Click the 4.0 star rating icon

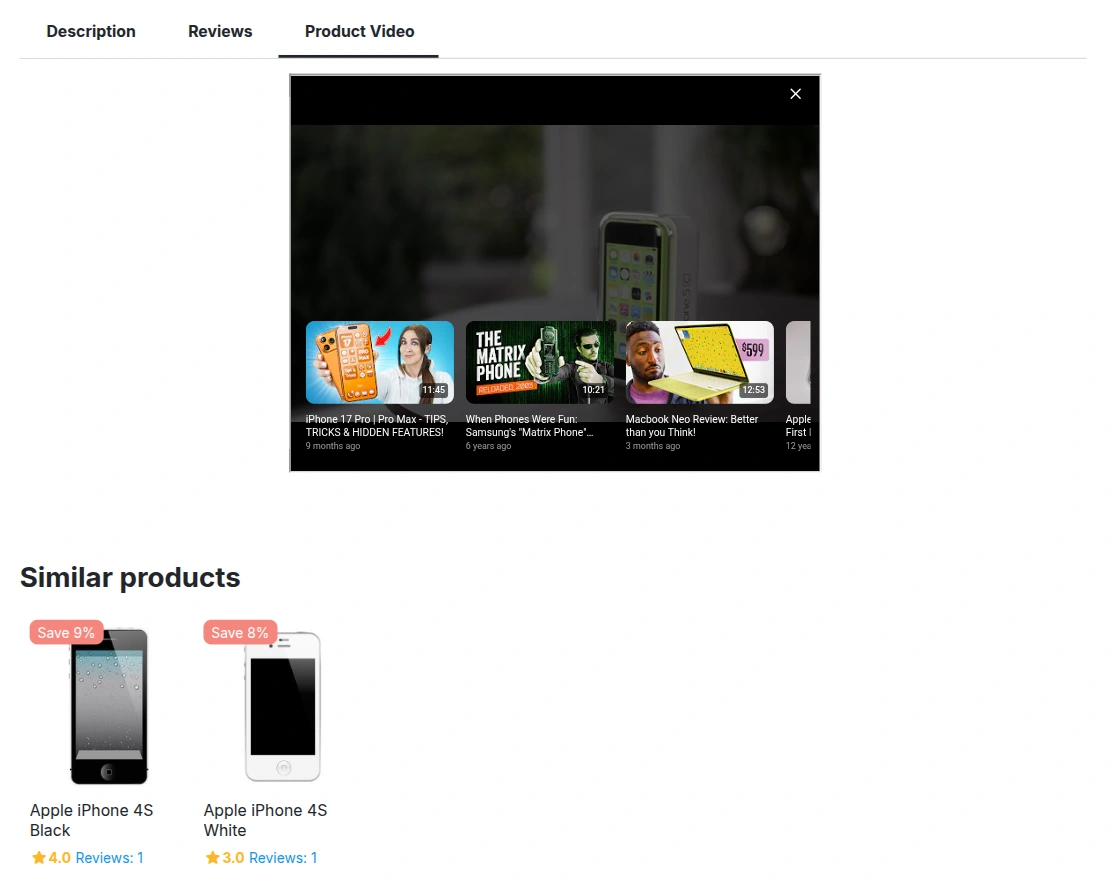(39, 857)
